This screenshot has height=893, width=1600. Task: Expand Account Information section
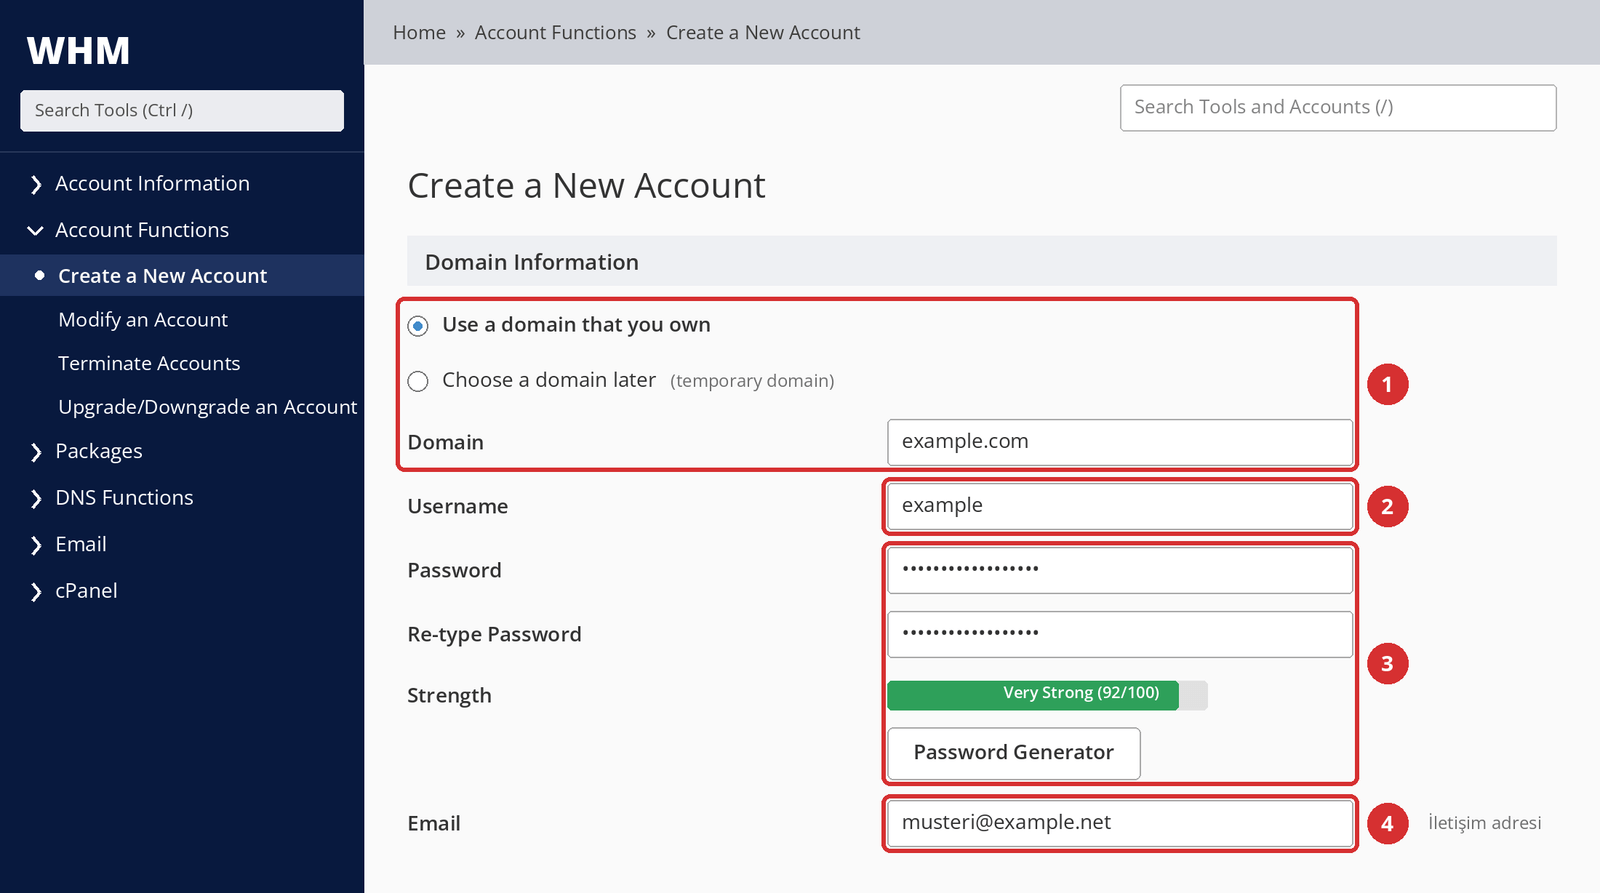coord(139,184)
